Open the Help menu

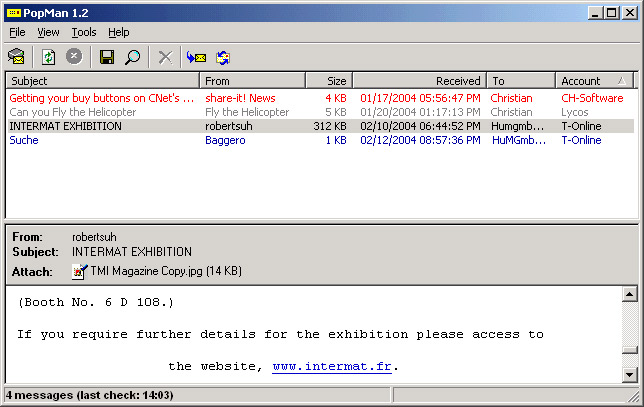point(119,32)
